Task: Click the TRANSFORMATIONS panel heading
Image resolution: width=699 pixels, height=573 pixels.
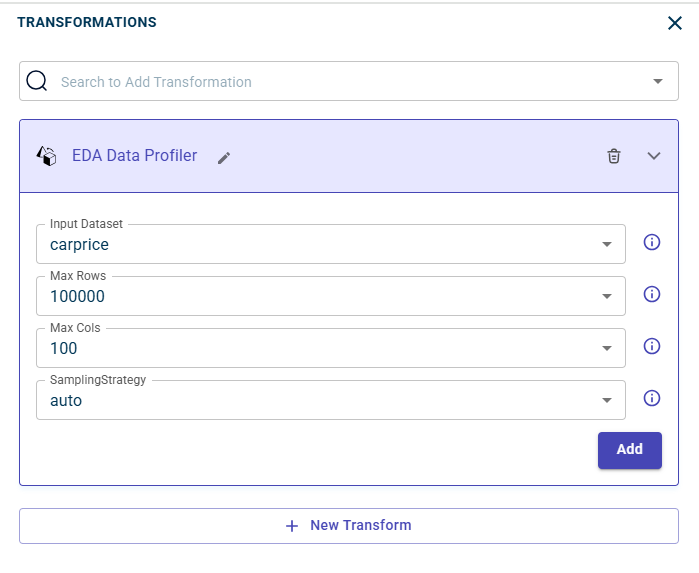Action: coord(87,22)
